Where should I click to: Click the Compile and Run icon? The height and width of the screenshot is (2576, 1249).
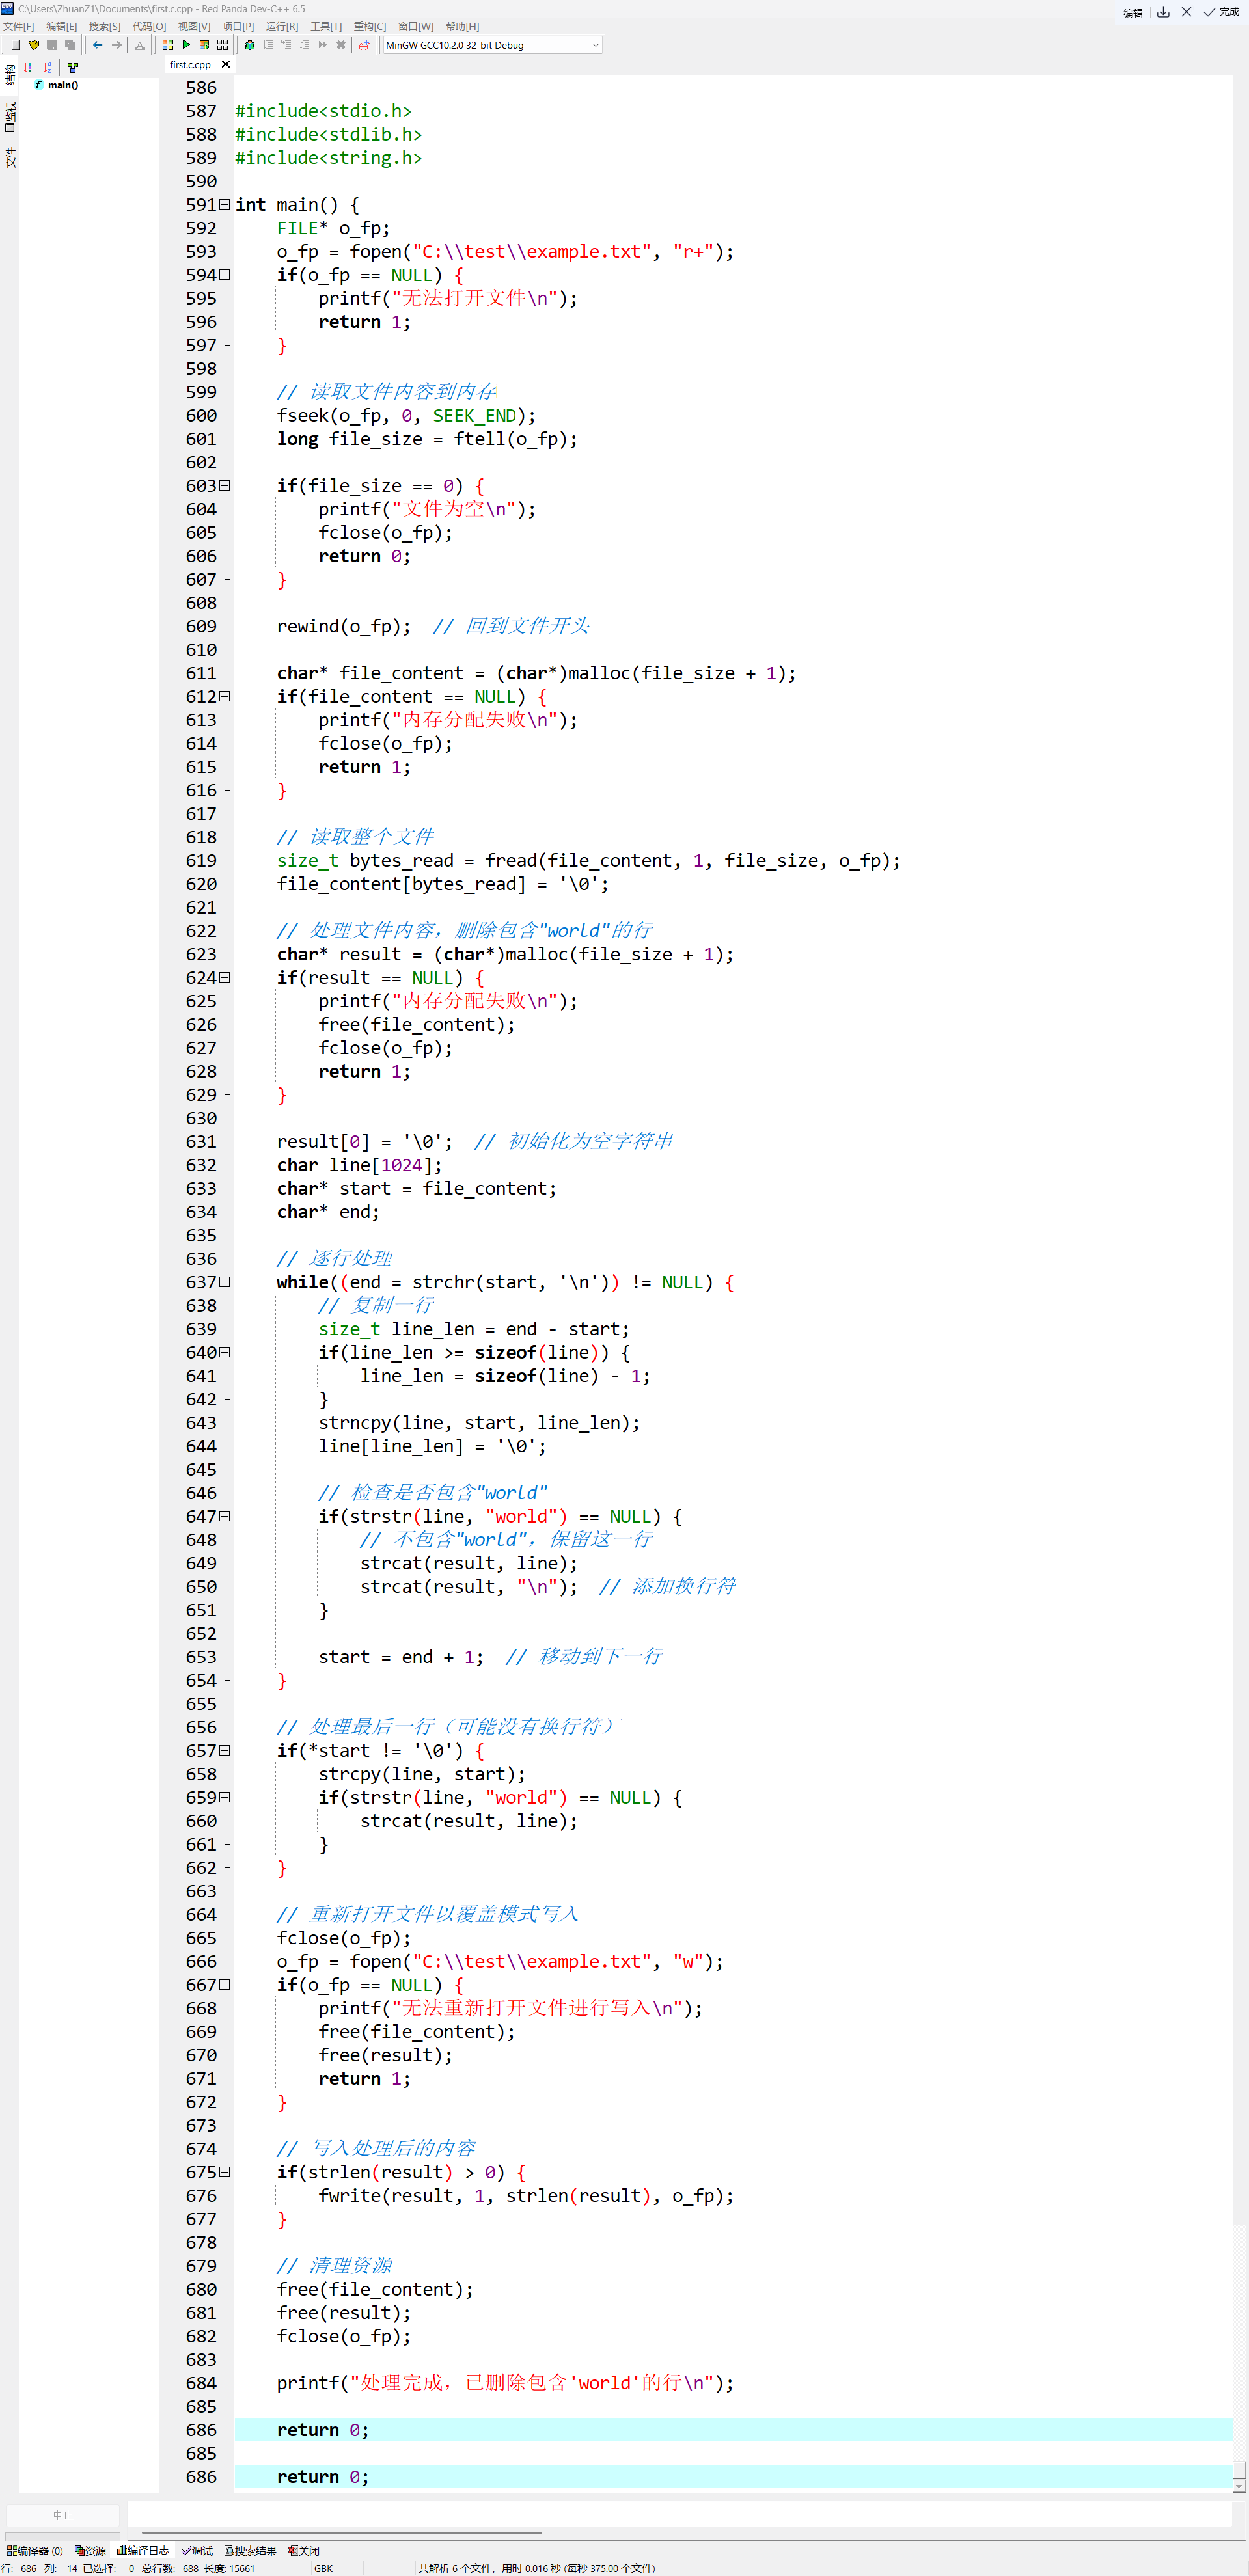204,45
